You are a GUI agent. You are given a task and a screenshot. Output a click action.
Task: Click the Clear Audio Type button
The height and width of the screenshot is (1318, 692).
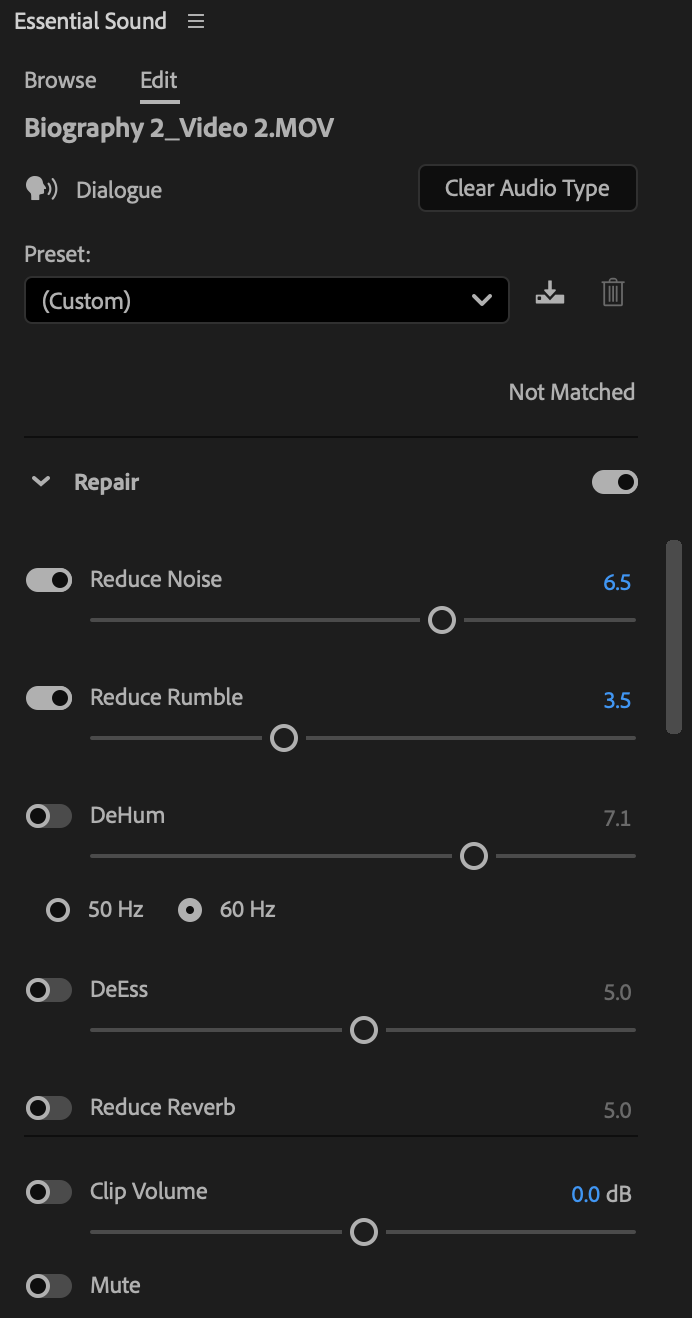tap(527, 188)
